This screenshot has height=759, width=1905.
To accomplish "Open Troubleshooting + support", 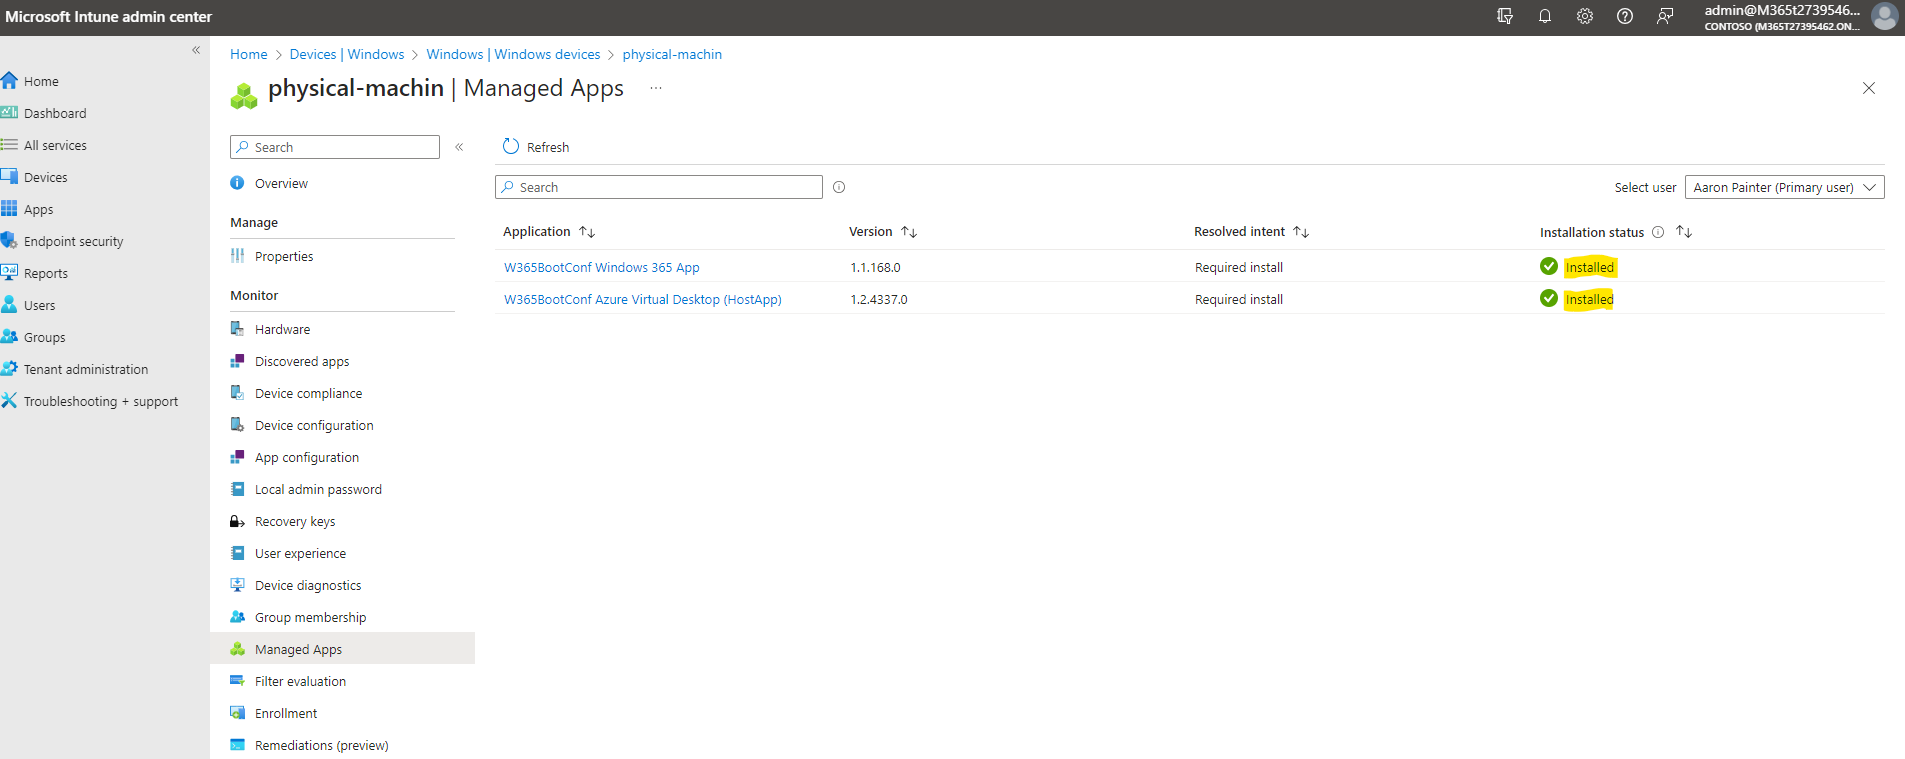I will point(100,401).
